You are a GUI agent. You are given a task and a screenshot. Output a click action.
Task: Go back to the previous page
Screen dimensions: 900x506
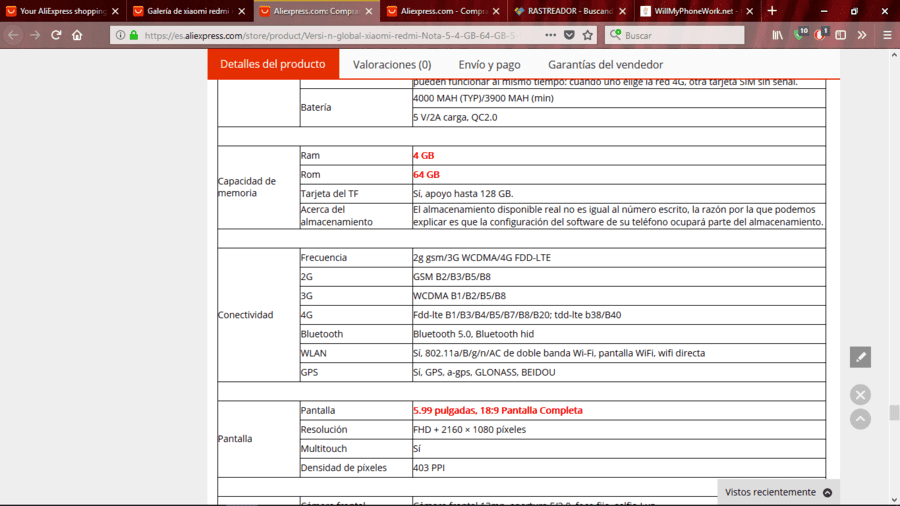(13, 35)
